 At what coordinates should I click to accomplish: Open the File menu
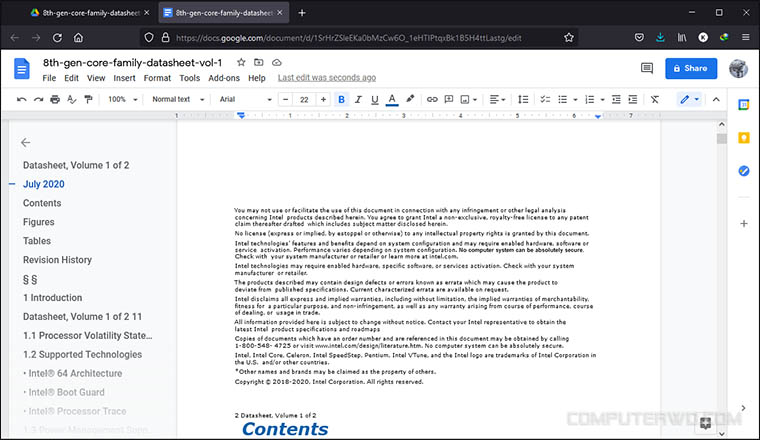49,78
